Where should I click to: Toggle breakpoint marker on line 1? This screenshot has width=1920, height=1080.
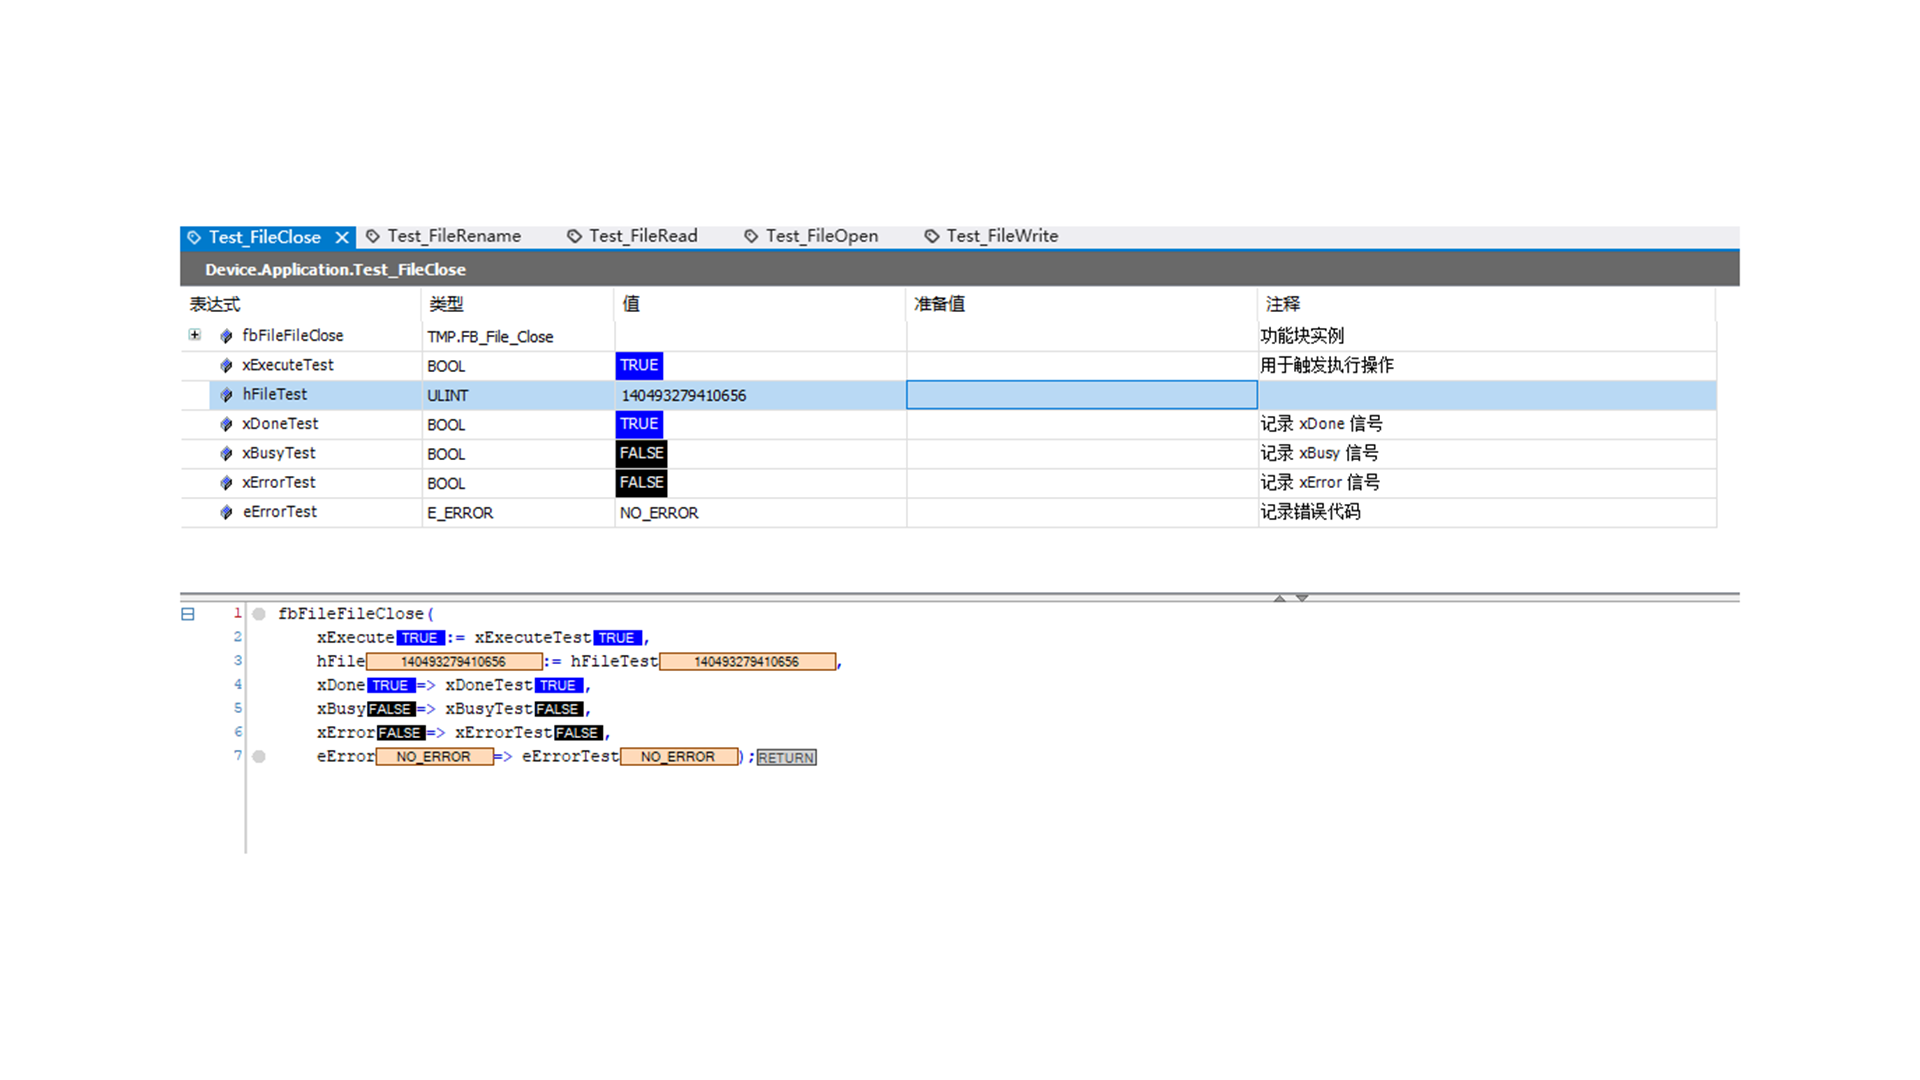(x=259, y=614)
